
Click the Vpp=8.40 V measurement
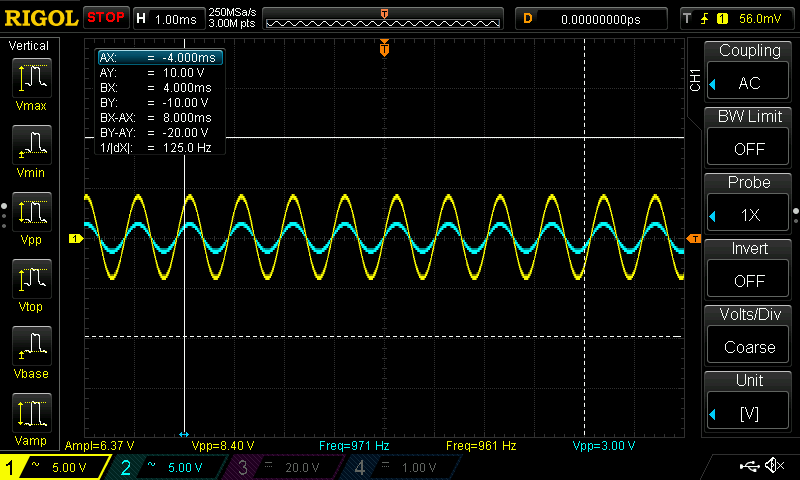[223, 446]
